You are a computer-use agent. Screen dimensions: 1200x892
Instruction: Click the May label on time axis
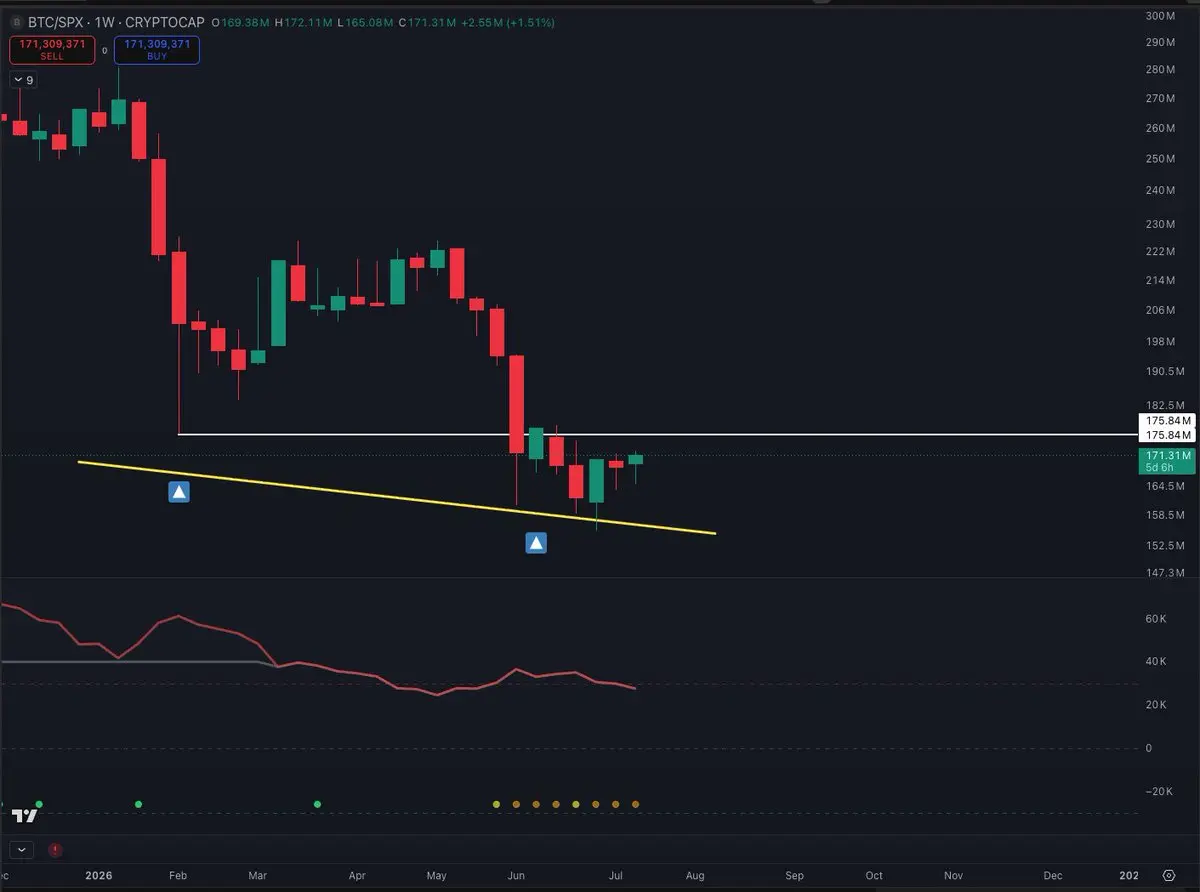coord(437,875)
